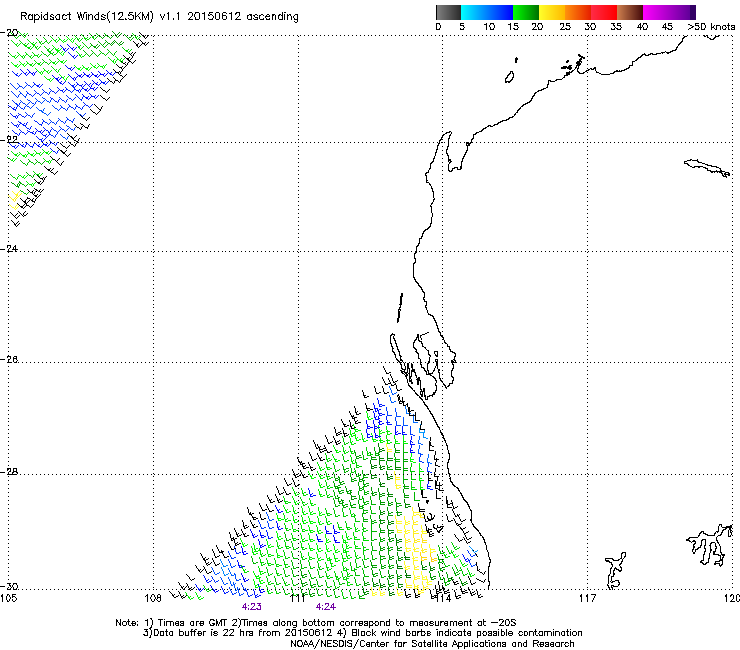This screenshot has width=740, height=650.
Task: Click the date text '20150612 ascending'
Action: click(243, 17)
